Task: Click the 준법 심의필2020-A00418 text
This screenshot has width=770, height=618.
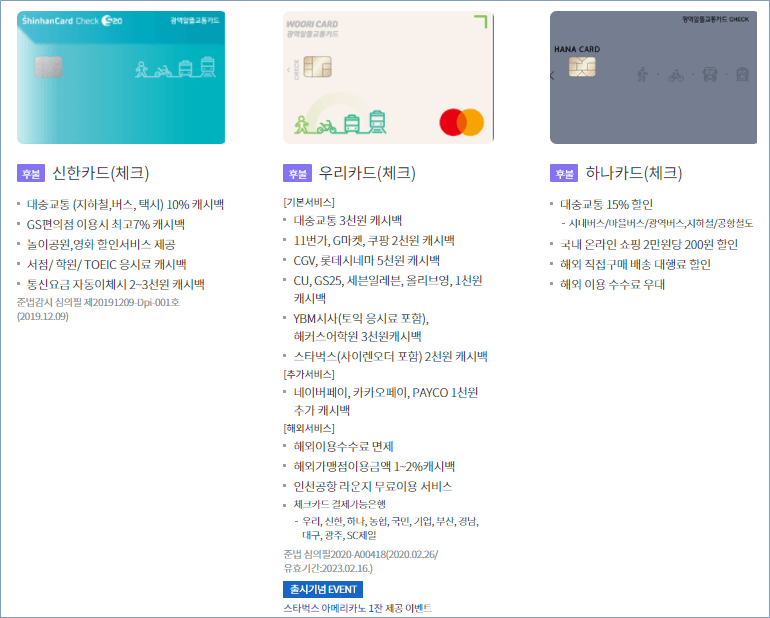Action: click(361, 561)
